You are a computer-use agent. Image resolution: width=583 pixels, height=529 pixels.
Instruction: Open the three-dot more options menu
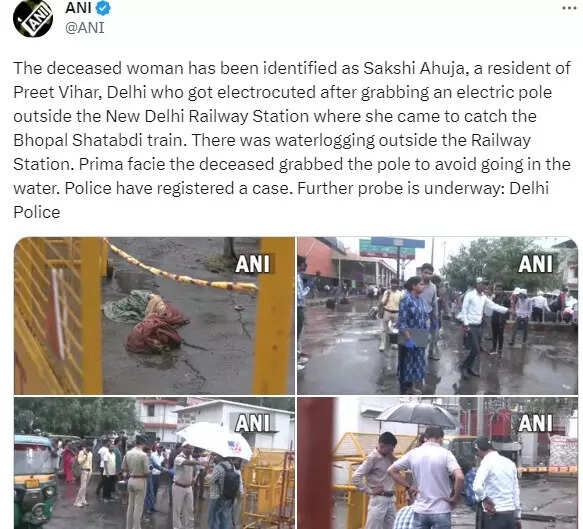pyautogui.click(x=569, y=8)
